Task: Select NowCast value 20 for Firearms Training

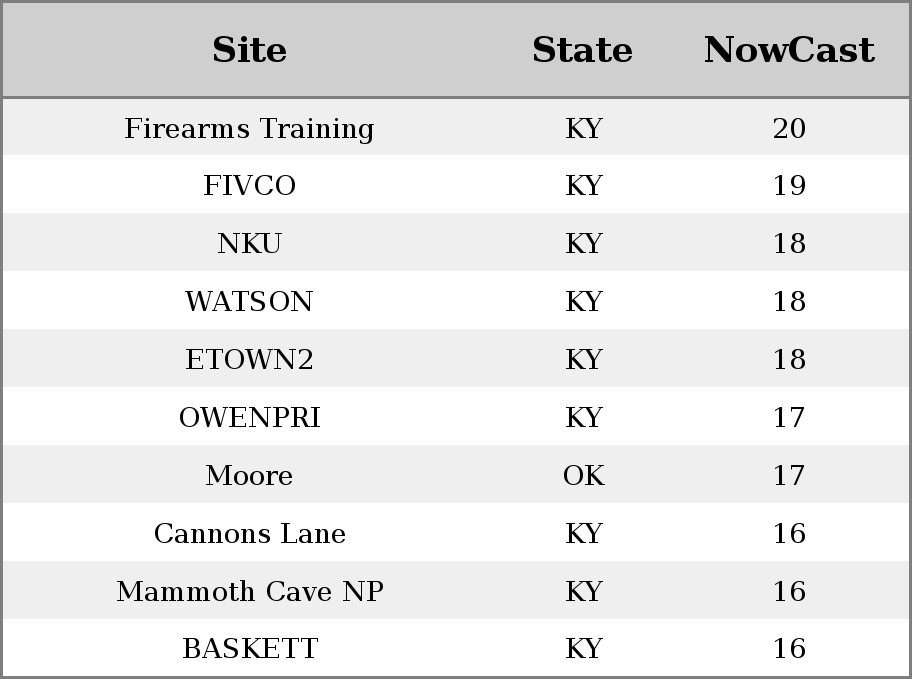Action: click(789, 129)
